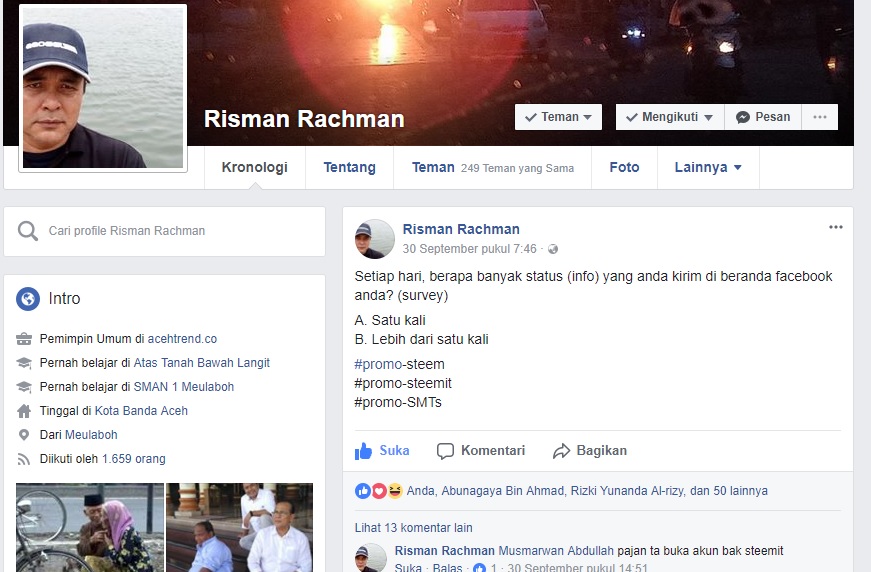Screen dimensions: 871x572
Task: Click the Intro globe icon
Action: pyautogui.click(x=28, y=299)
